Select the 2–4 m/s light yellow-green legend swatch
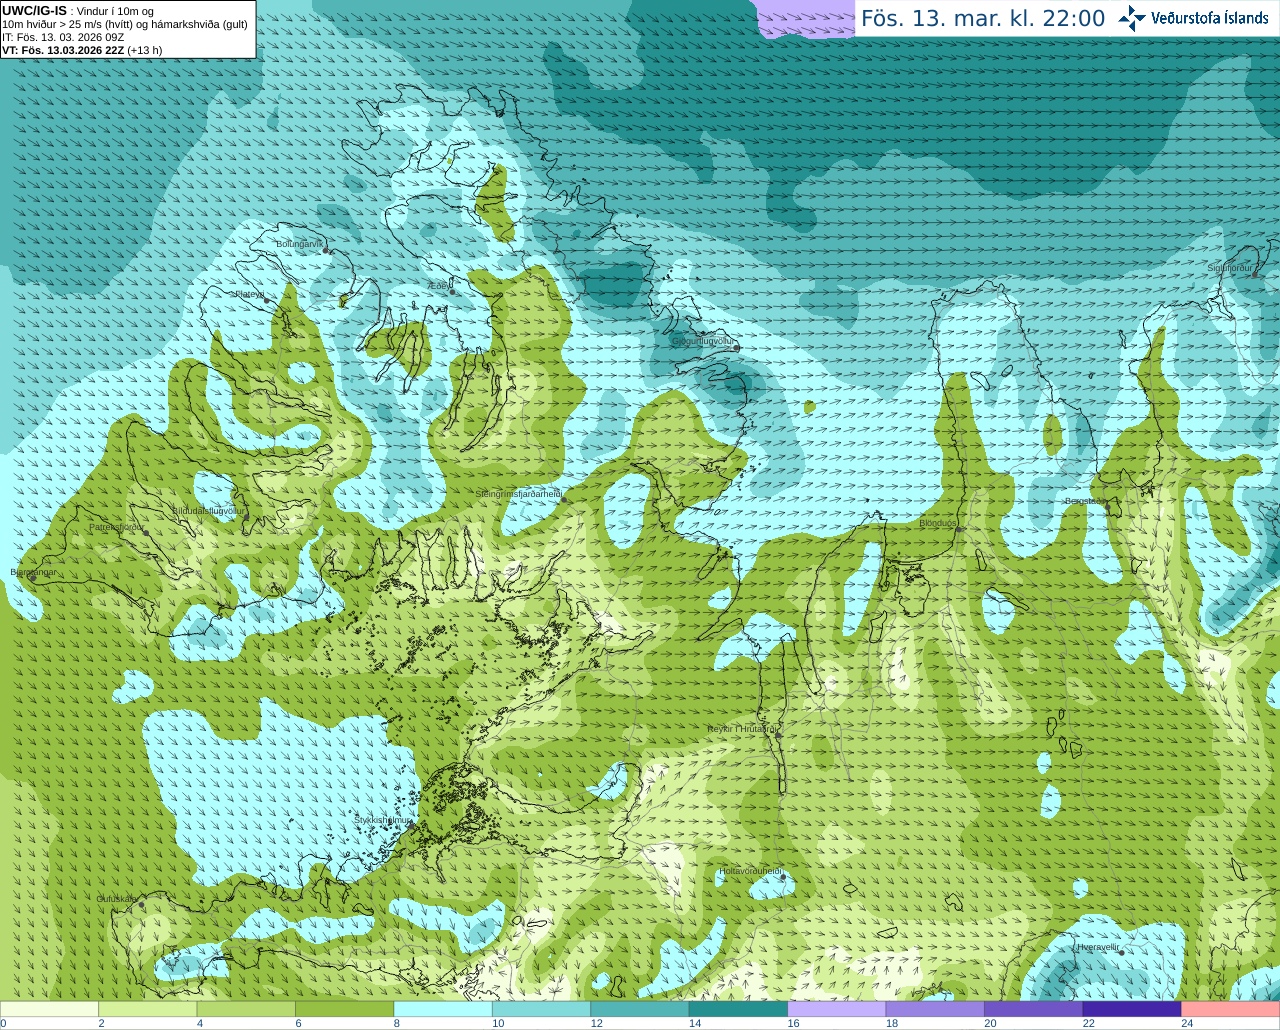This screenshot has width=1280, height=1030. coord(147,1009)
